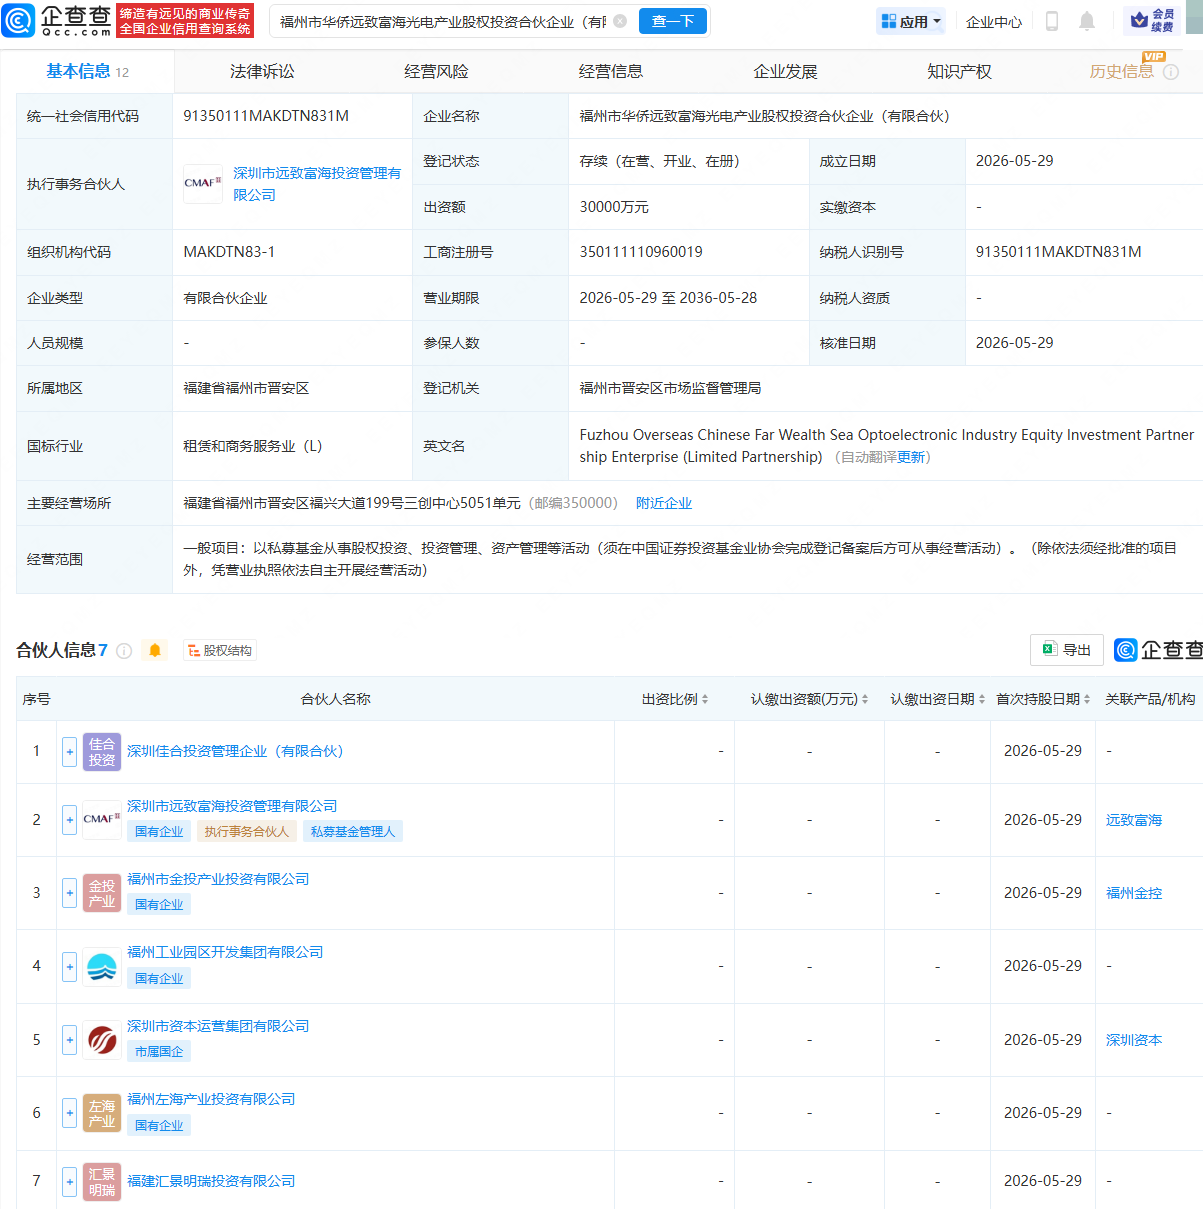
Task: Open 股权结构 chart button
Action: tap(220, 651)
